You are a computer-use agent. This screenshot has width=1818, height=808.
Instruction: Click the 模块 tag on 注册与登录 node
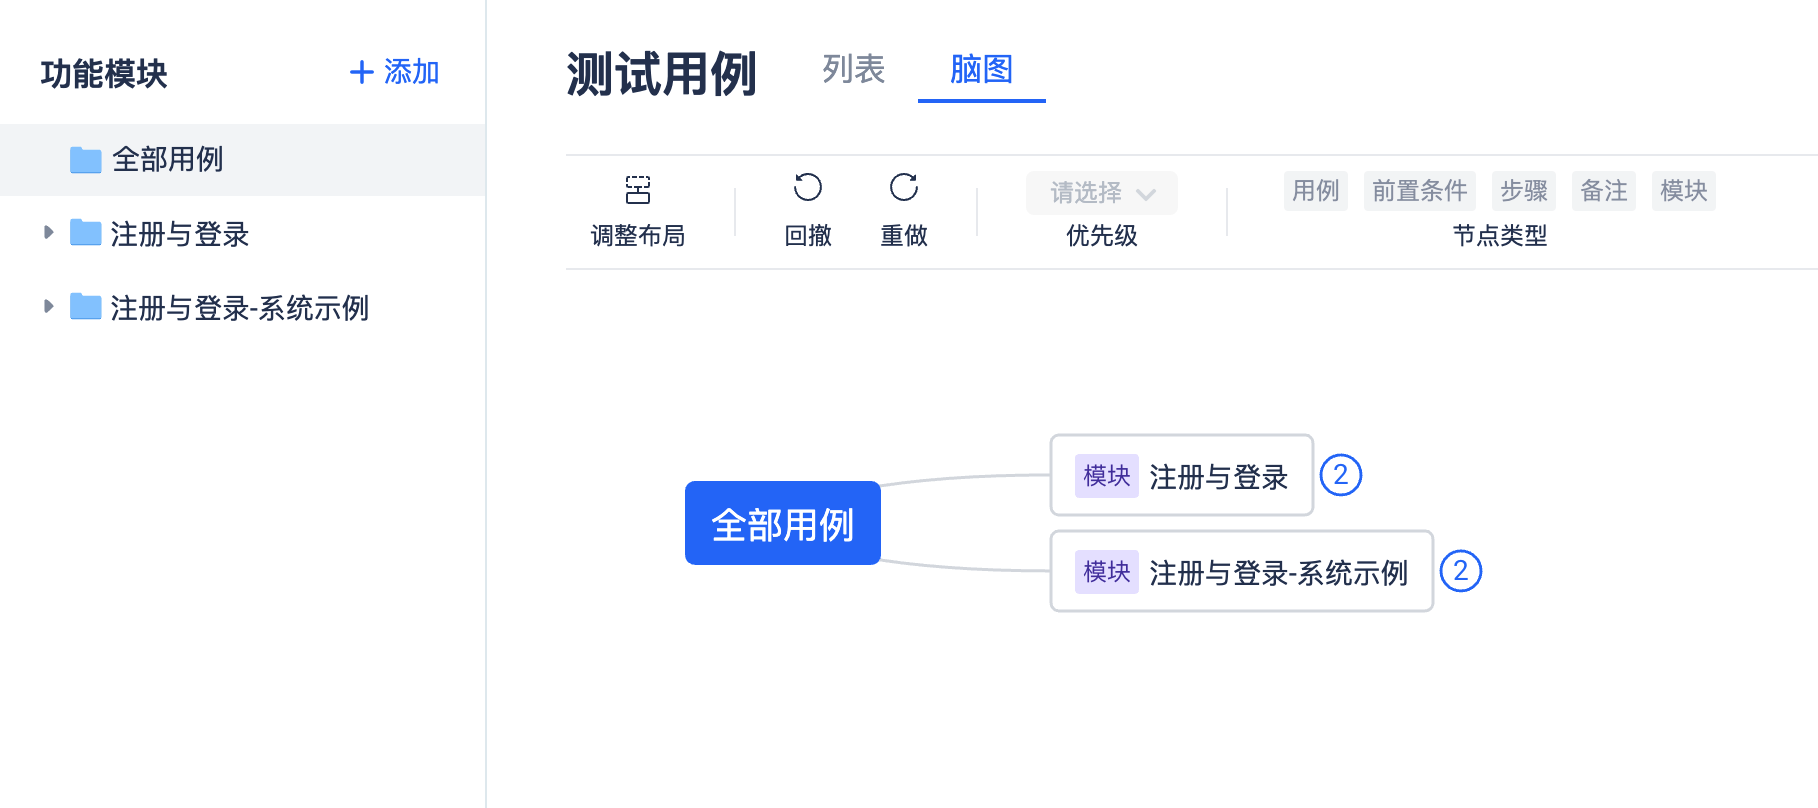point(1107,476)
